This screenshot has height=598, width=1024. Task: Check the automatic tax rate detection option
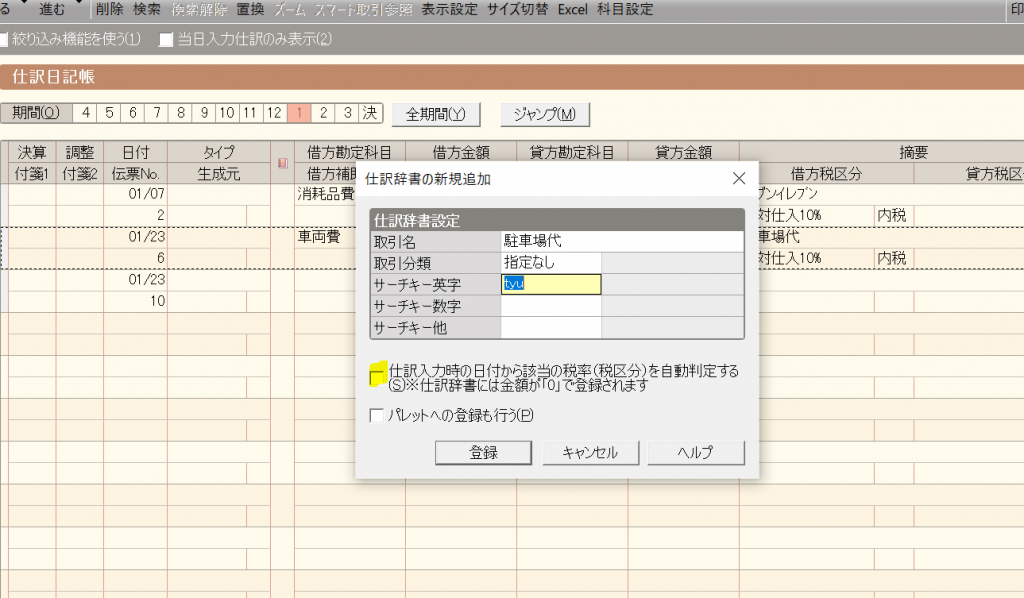tap(377, 374)
